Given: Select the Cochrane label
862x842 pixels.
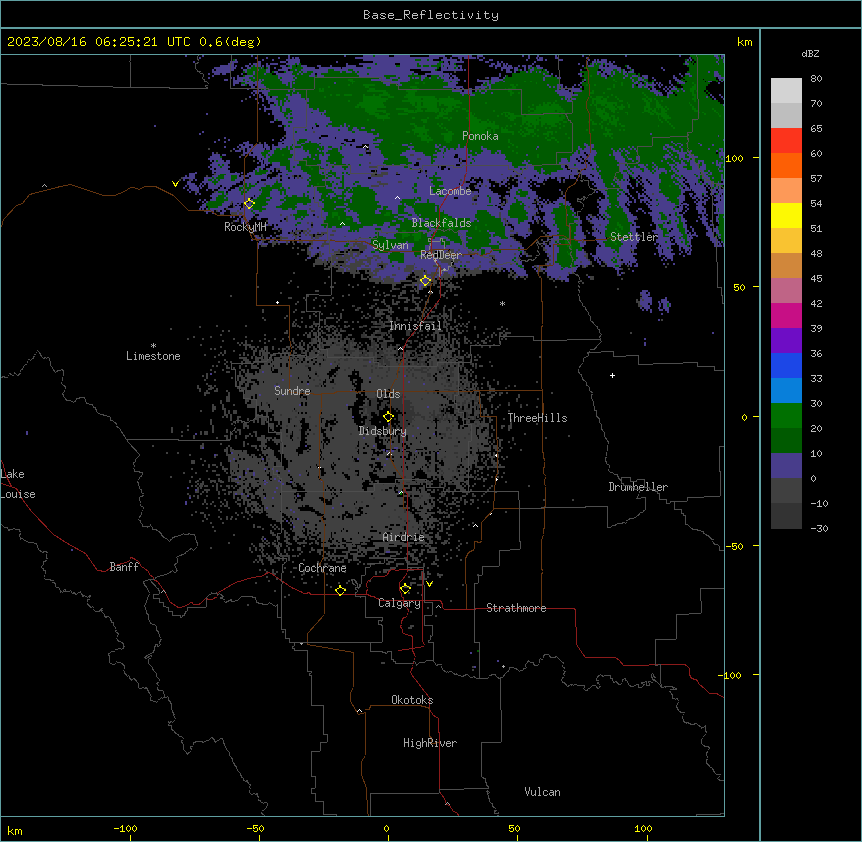Looking at the screenshot, I should coord(322,568).
